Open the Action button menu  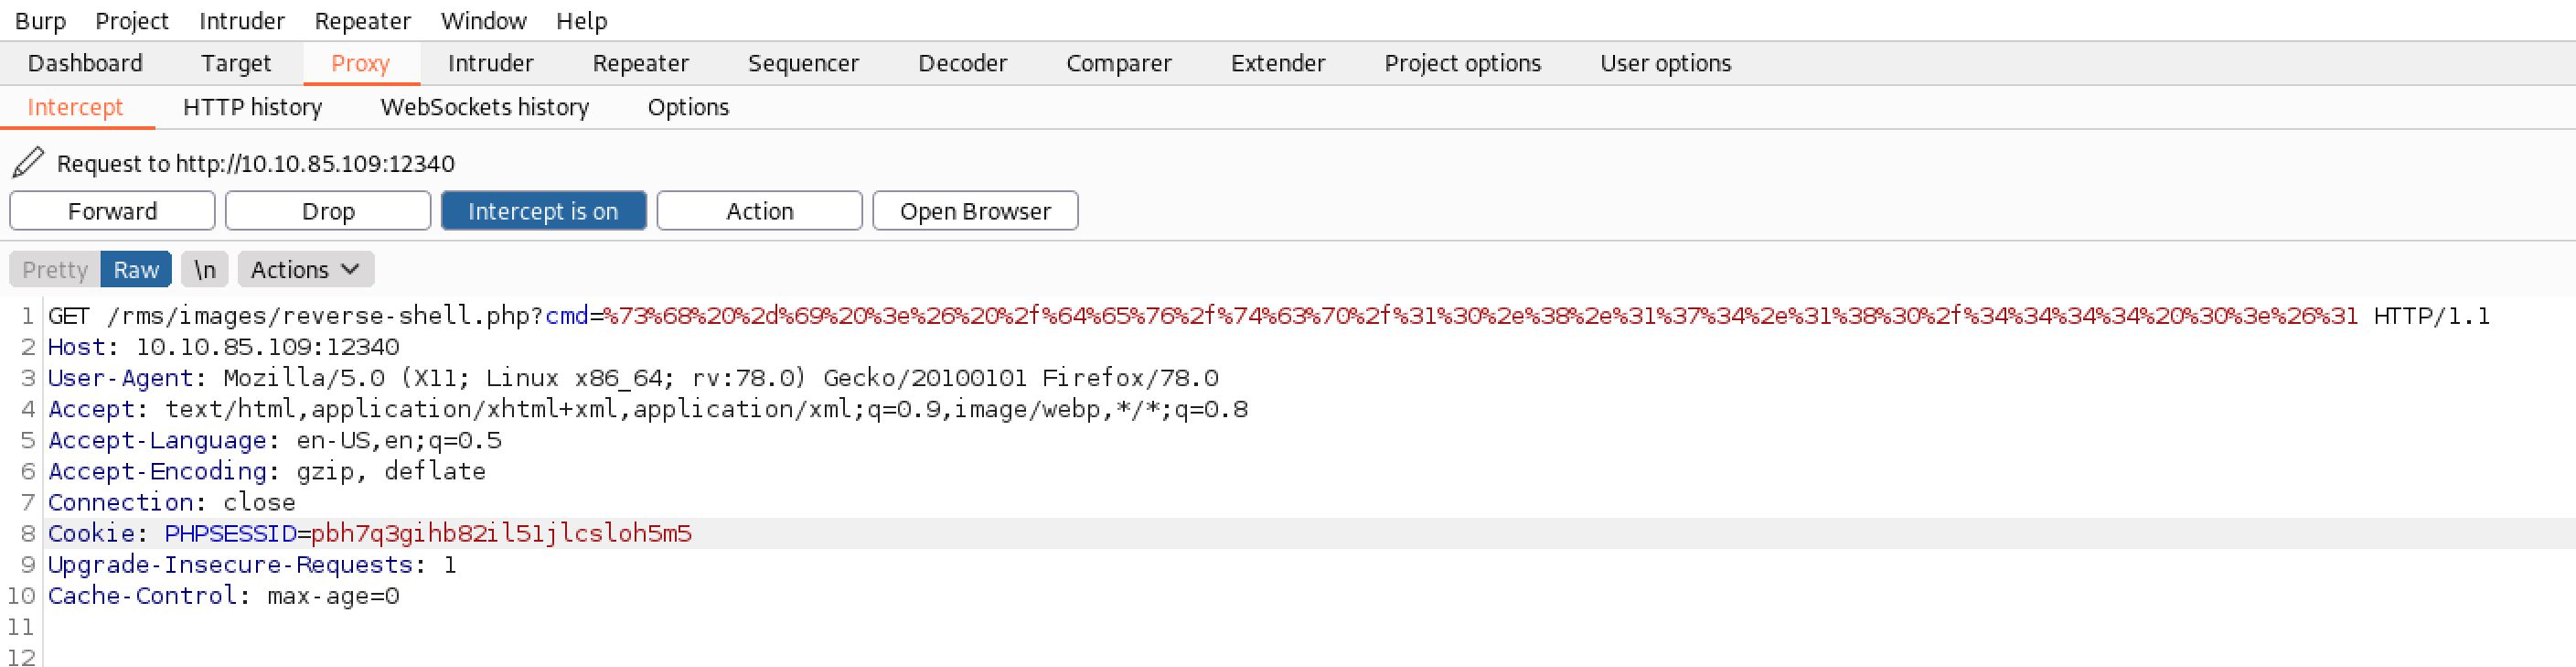759,211
